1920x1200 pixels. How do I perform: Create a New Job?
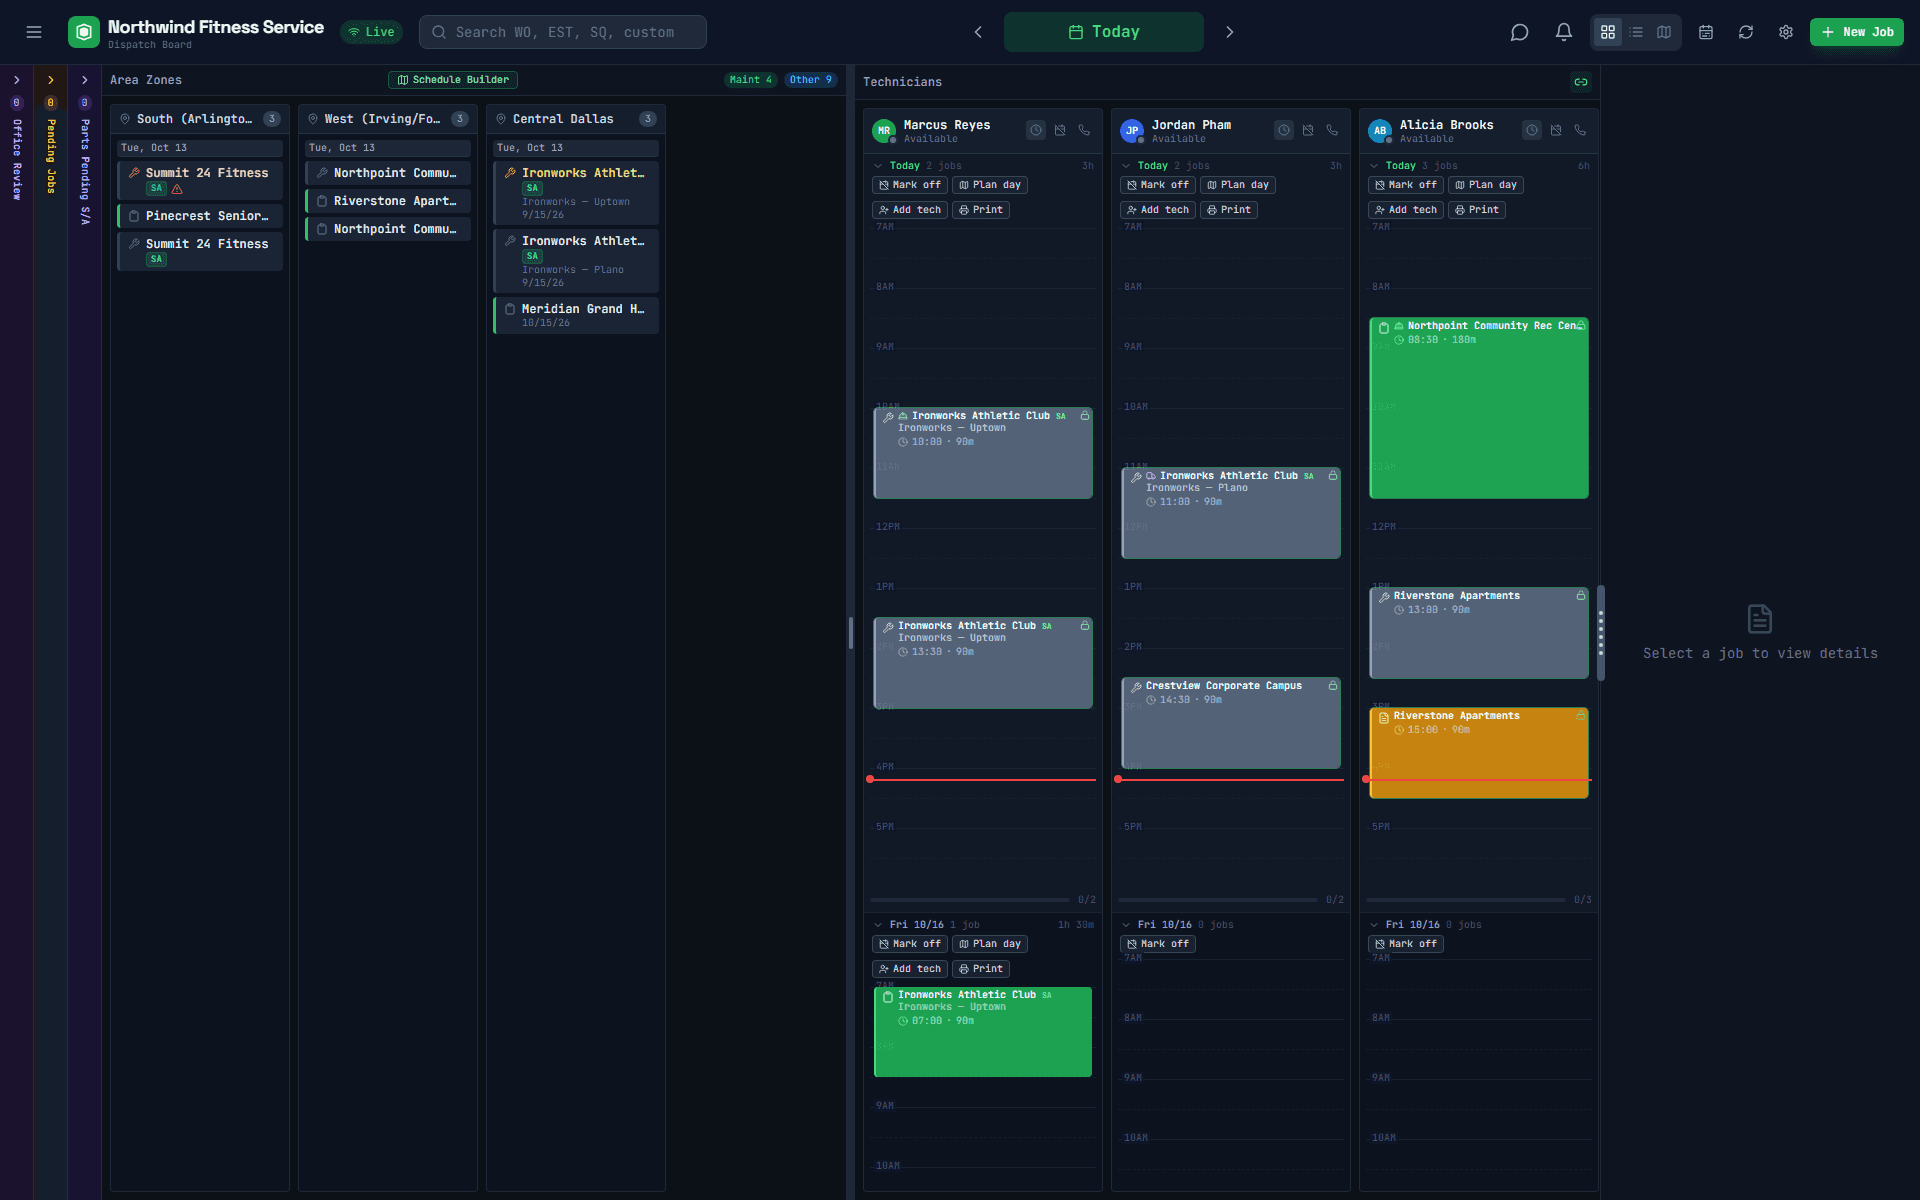[x=1857, y=32]
